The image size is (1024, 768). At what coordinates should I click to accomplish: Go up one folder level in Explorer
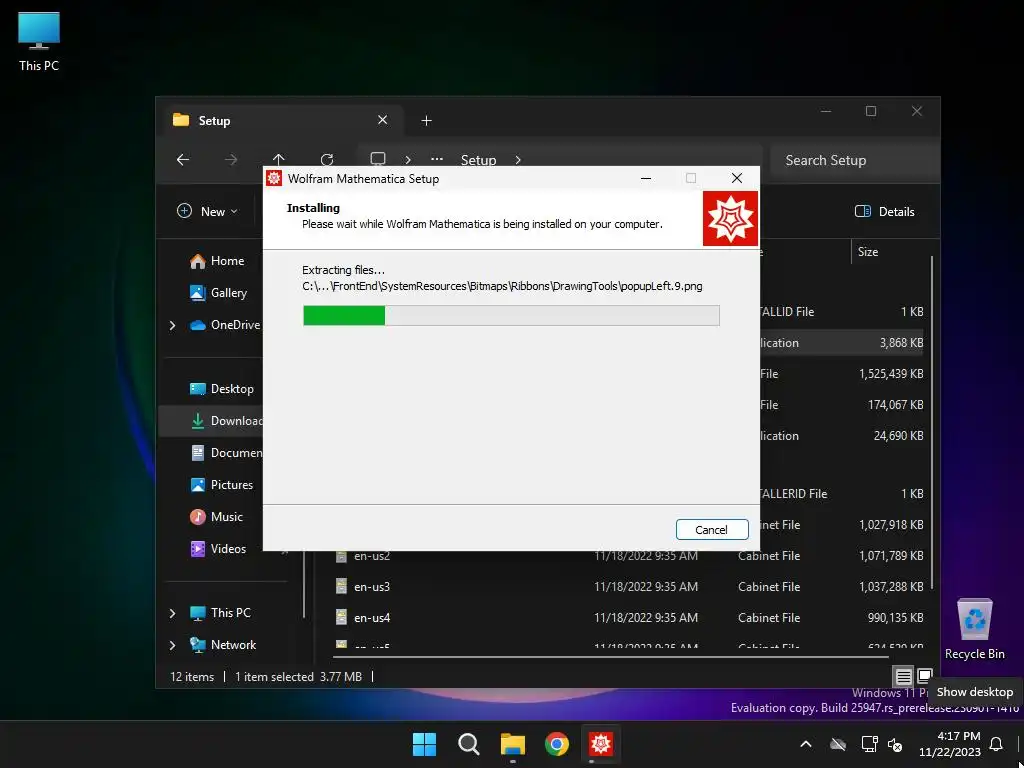click(x=279, y=160)
